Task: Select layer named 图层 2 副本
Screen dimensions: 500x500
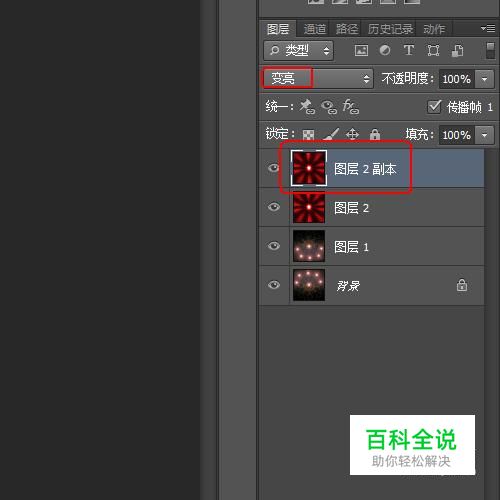Action: pyautogui.click(x=365, y=169)
